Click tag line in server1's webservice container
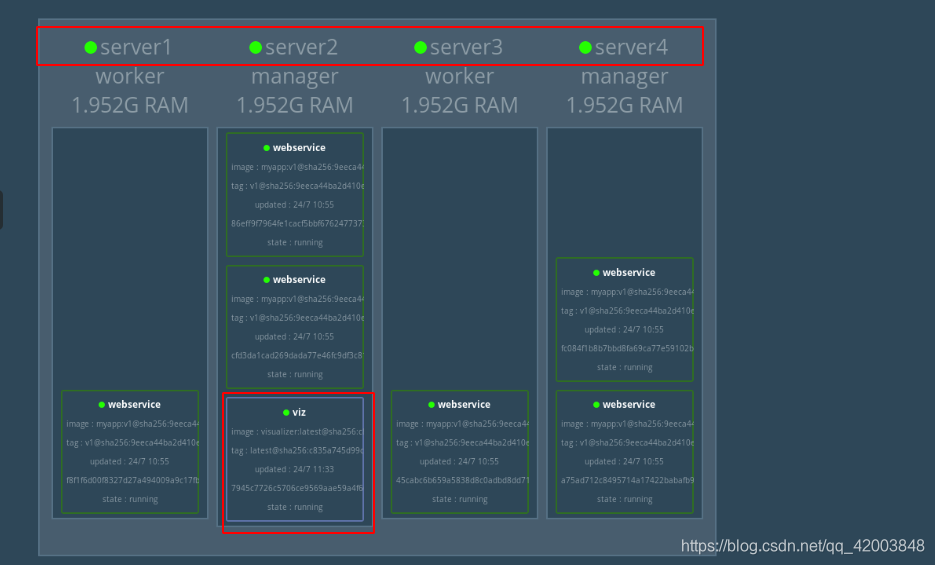Screen dimensions: 935x565 tap(132, 443)
